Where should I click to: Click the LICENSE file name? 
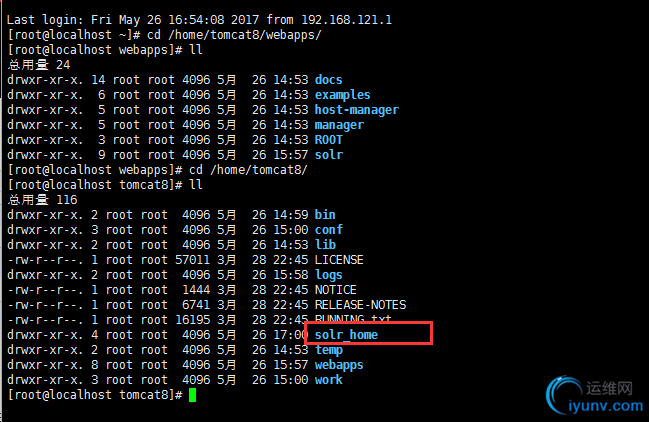click(x=339, y=260)
